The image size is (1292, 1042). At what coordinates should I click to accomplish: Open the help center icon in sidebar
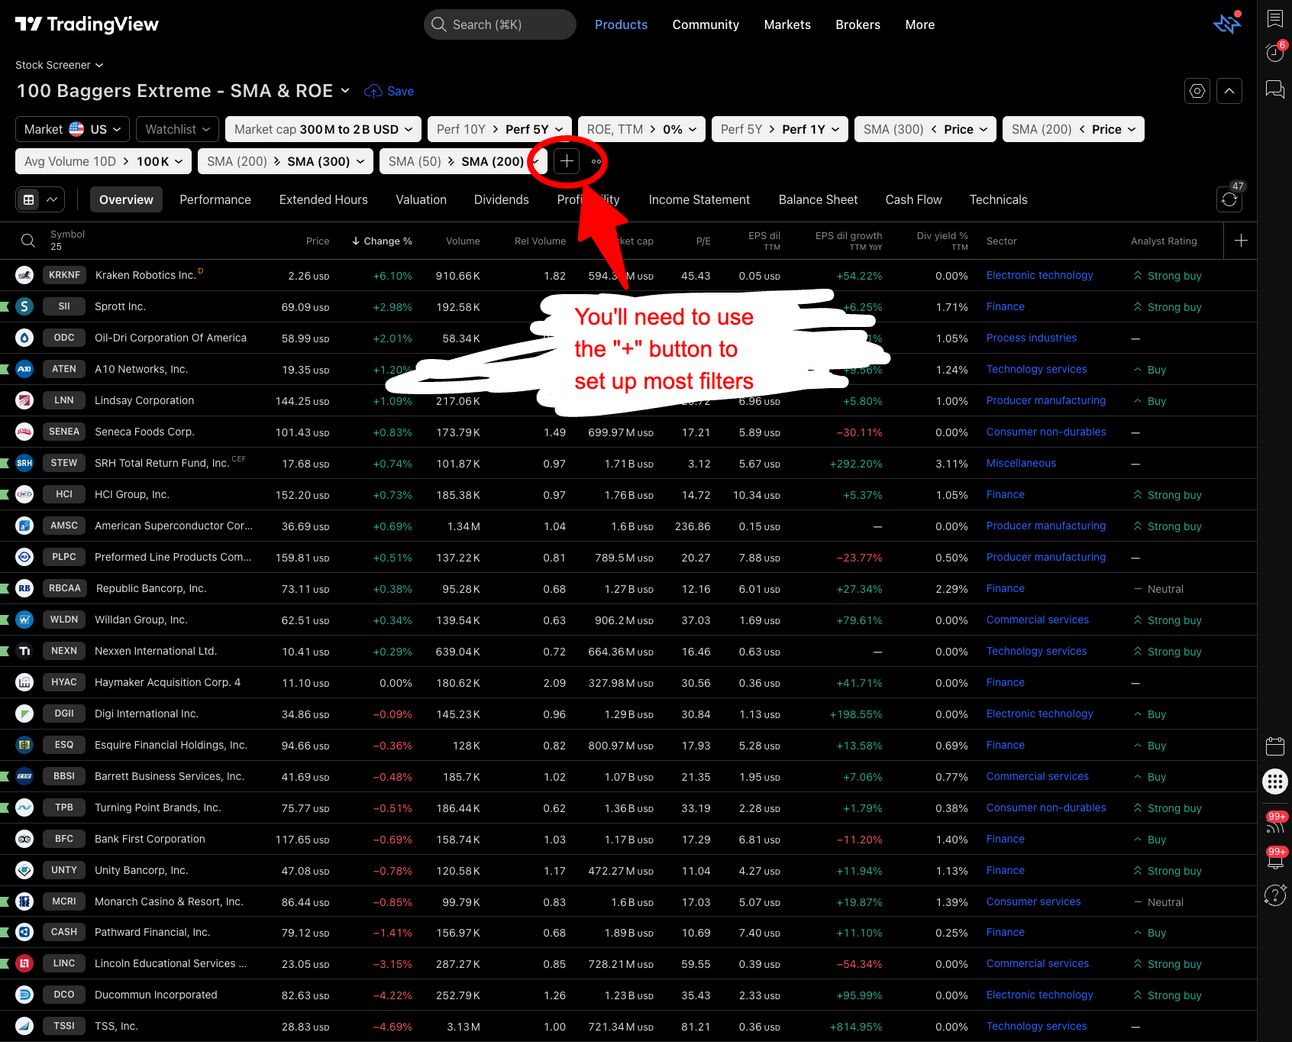pos(1275,895)
